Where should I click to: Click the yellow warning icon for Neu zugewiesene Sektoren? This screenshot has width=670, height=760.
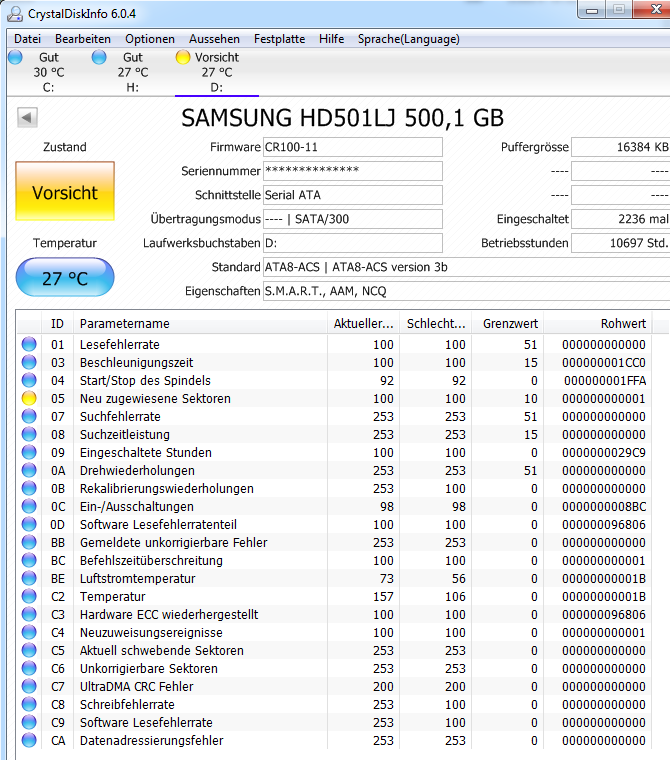[29, 398]
